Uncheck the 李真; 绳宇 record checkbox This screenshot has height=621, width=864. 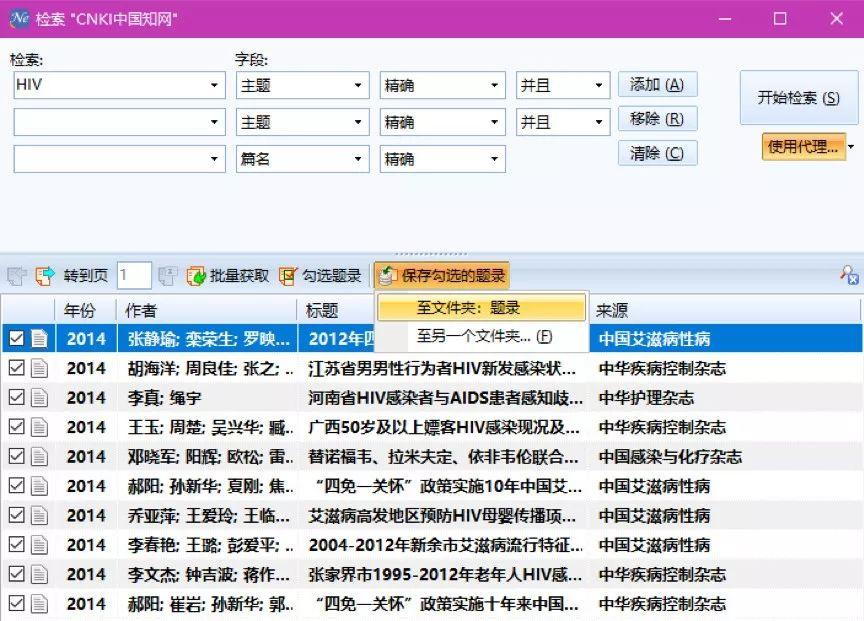pyautogui.click(x=17, y=397)
